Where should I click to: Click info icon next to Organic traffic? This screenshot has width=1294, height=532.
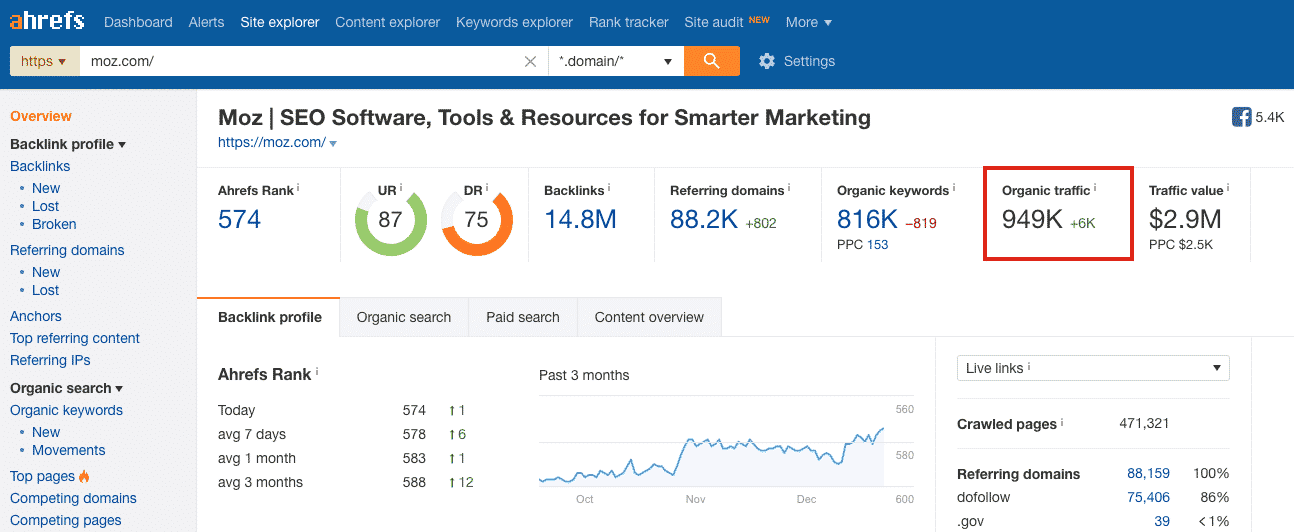click(1095, 187)
